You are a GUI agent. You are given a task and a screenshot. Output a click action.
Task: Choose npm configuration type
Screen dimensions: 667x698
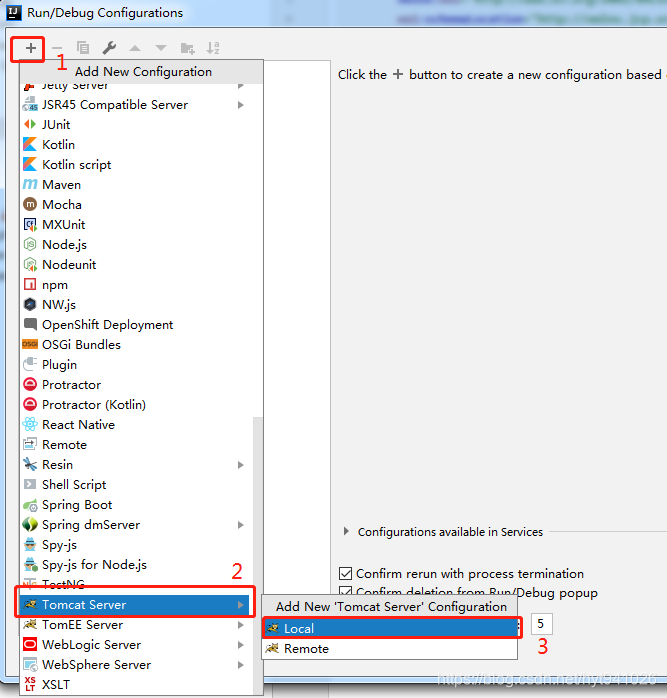click(x=141, y=285)
